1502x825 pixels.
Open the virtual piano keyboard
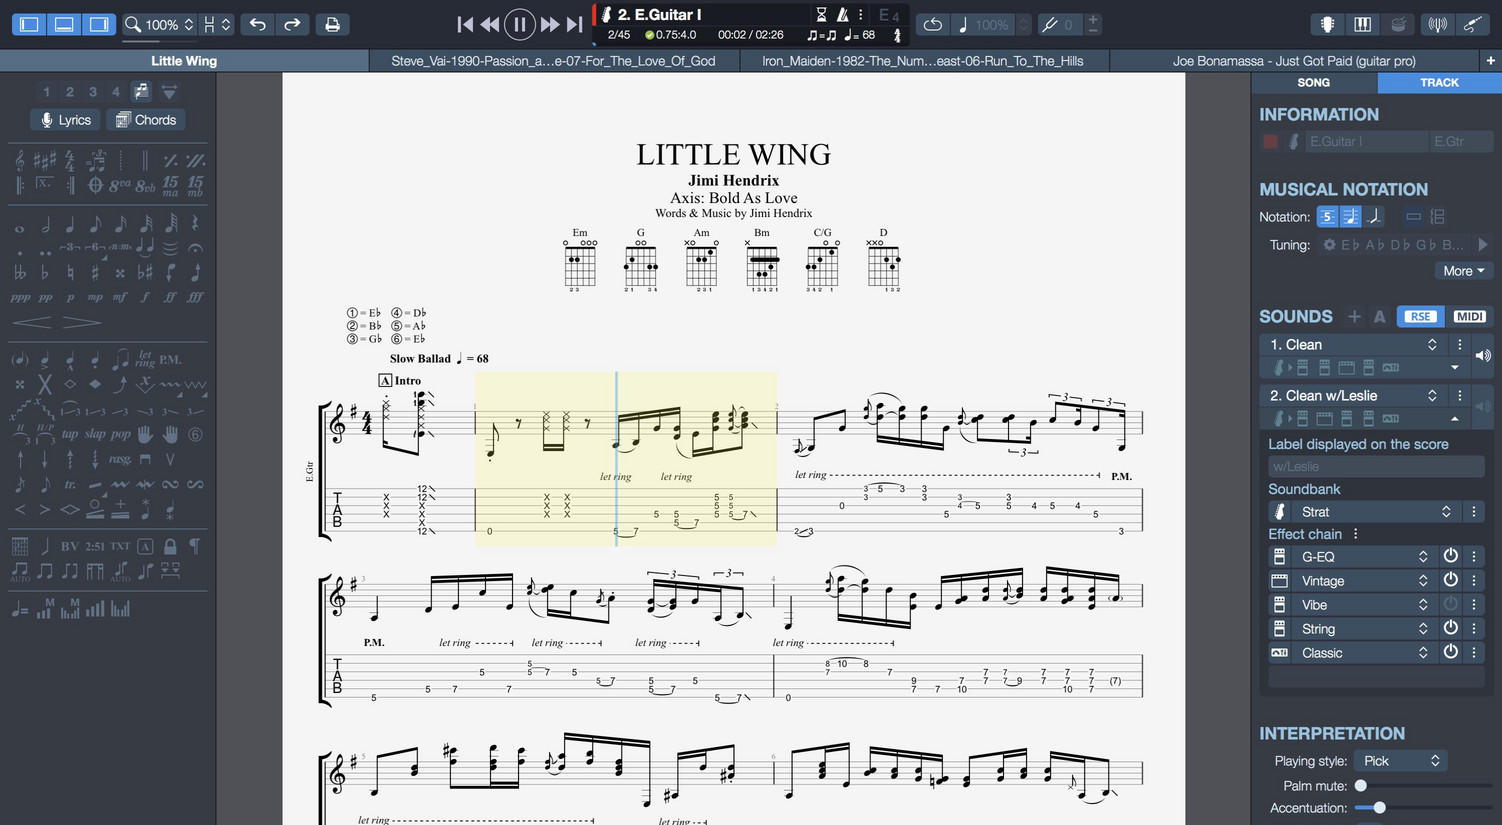pos(1362,23)
